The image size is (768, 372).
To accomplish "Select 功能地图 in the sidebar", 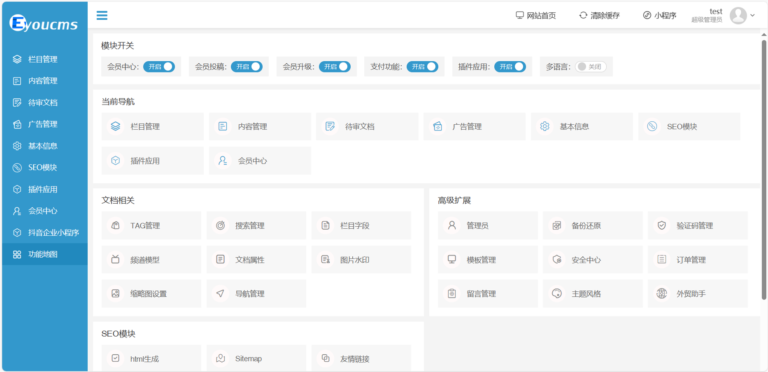I will [x=45, y=254].
